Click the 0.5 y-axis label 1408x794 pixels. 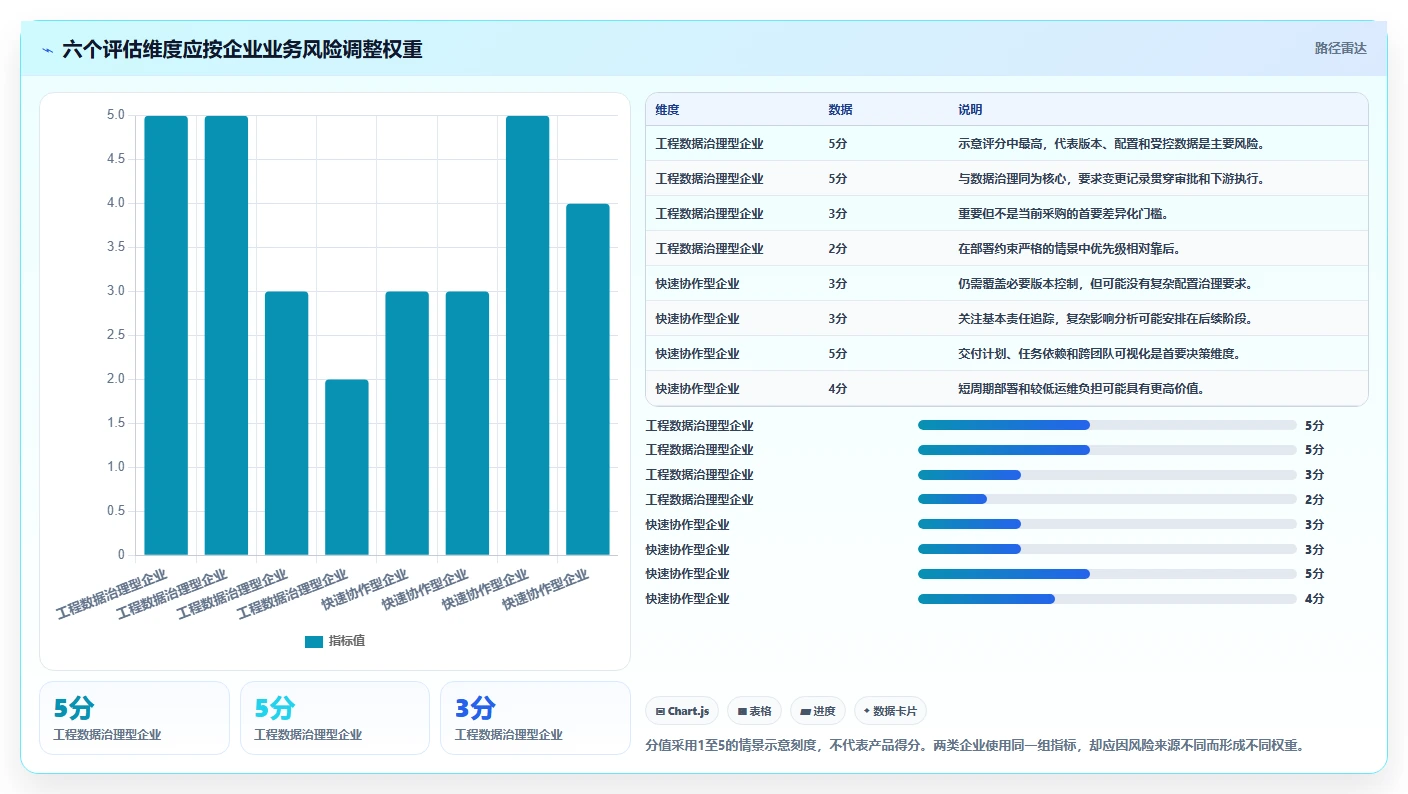(116, 511)
